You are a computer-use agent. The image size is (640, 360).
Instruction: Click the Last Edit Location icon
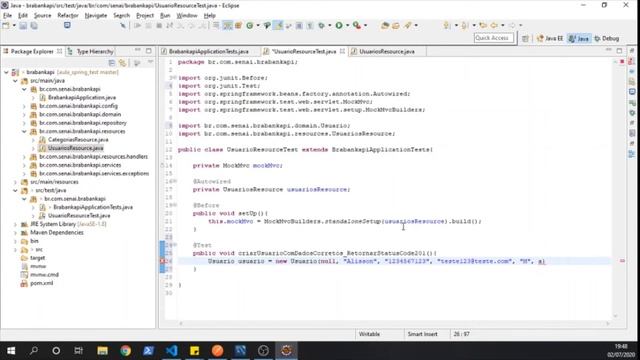pyautogui.click(x=483, y=25)
